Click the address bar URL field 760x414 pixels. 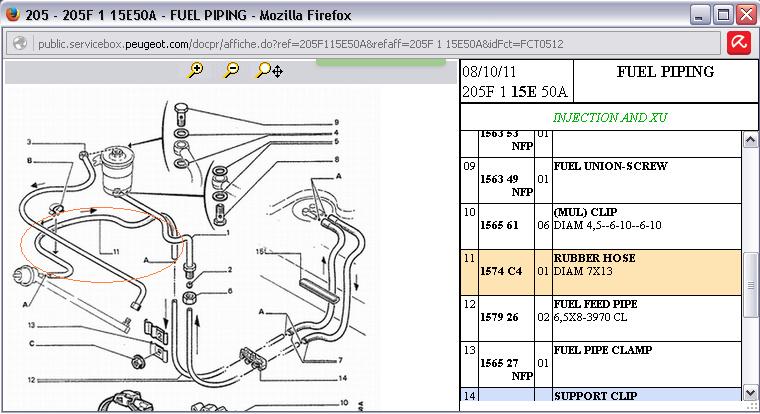point(364,44)
